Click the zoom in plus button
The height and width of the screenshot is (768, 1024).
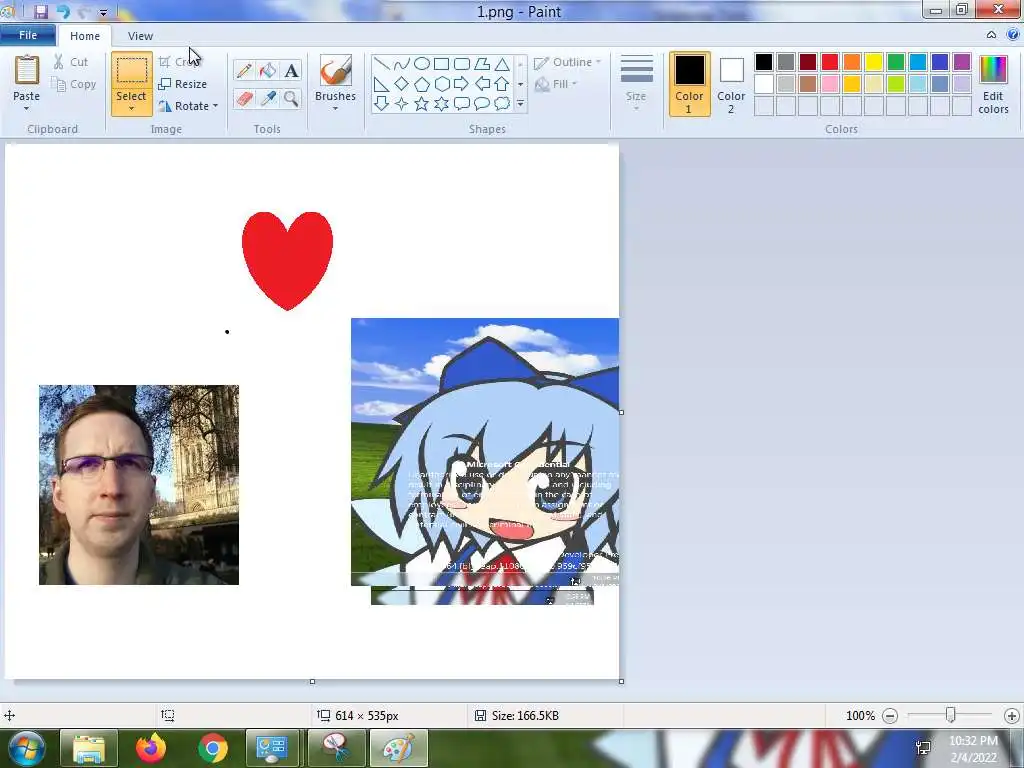tap(1012, 716)
